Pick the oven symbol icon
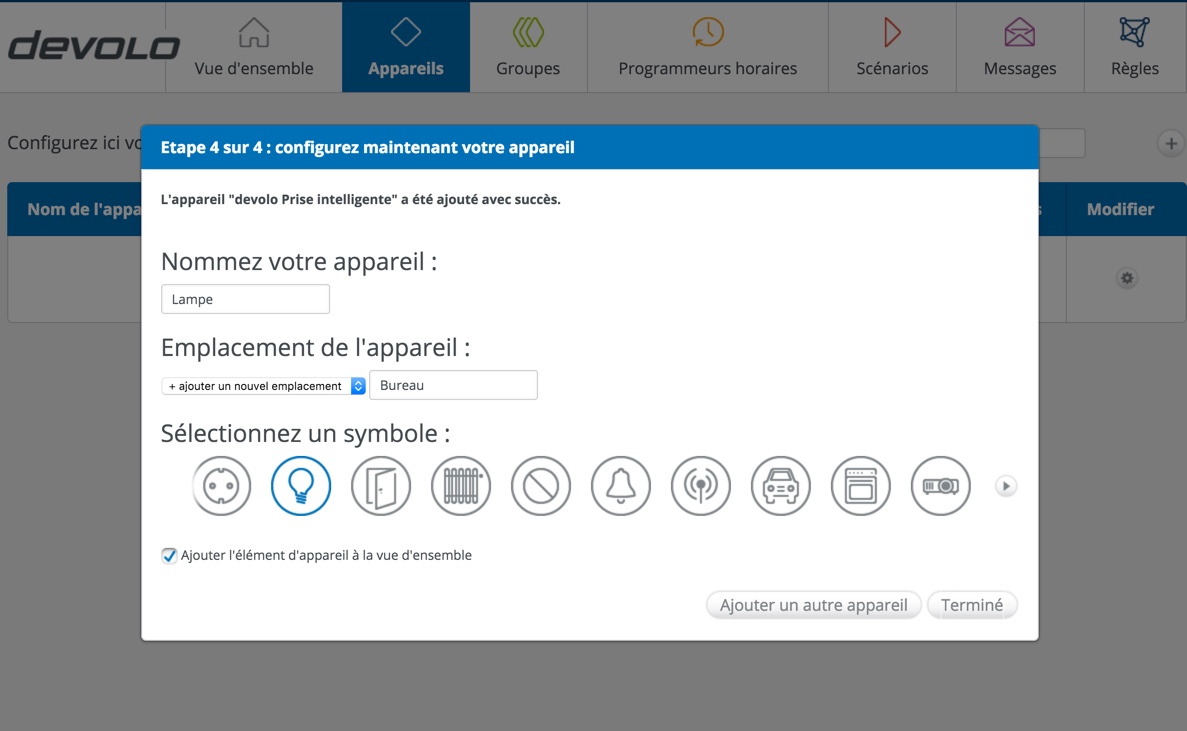1187x731 pixels. click(x=861, y=486)
